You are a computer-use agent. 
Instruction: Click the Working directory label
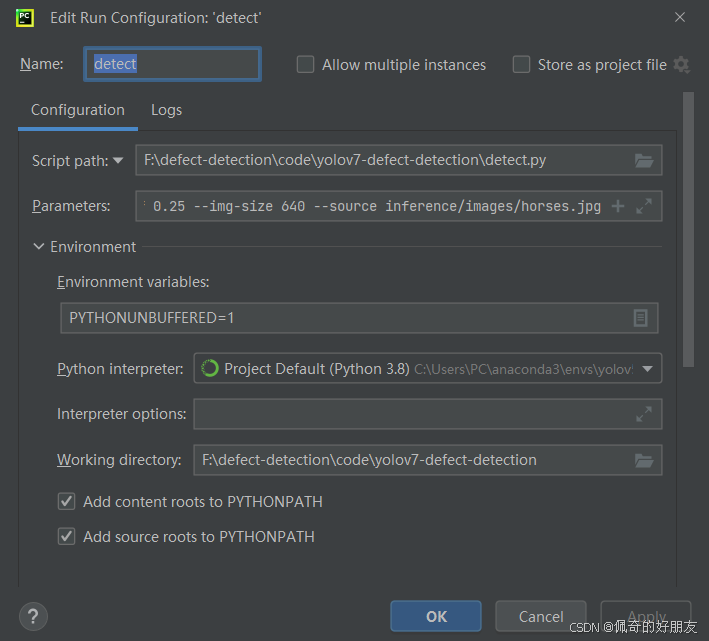[x=119, y=460]
